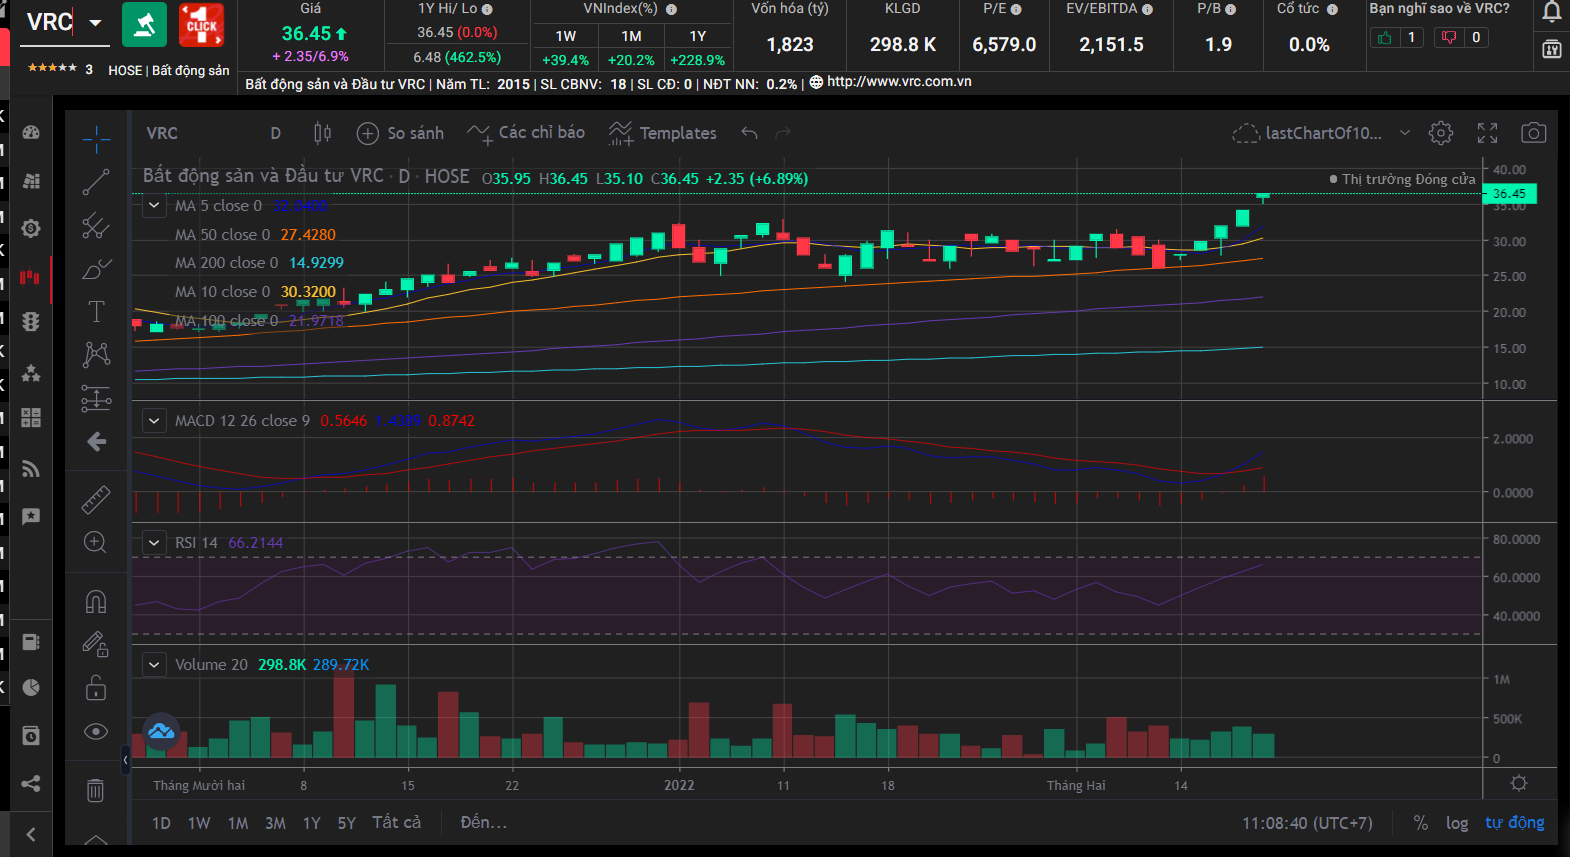
Task: Collapse the Volume 20 indicator legend
Action: pyautogui.click(x=154, y=665)
